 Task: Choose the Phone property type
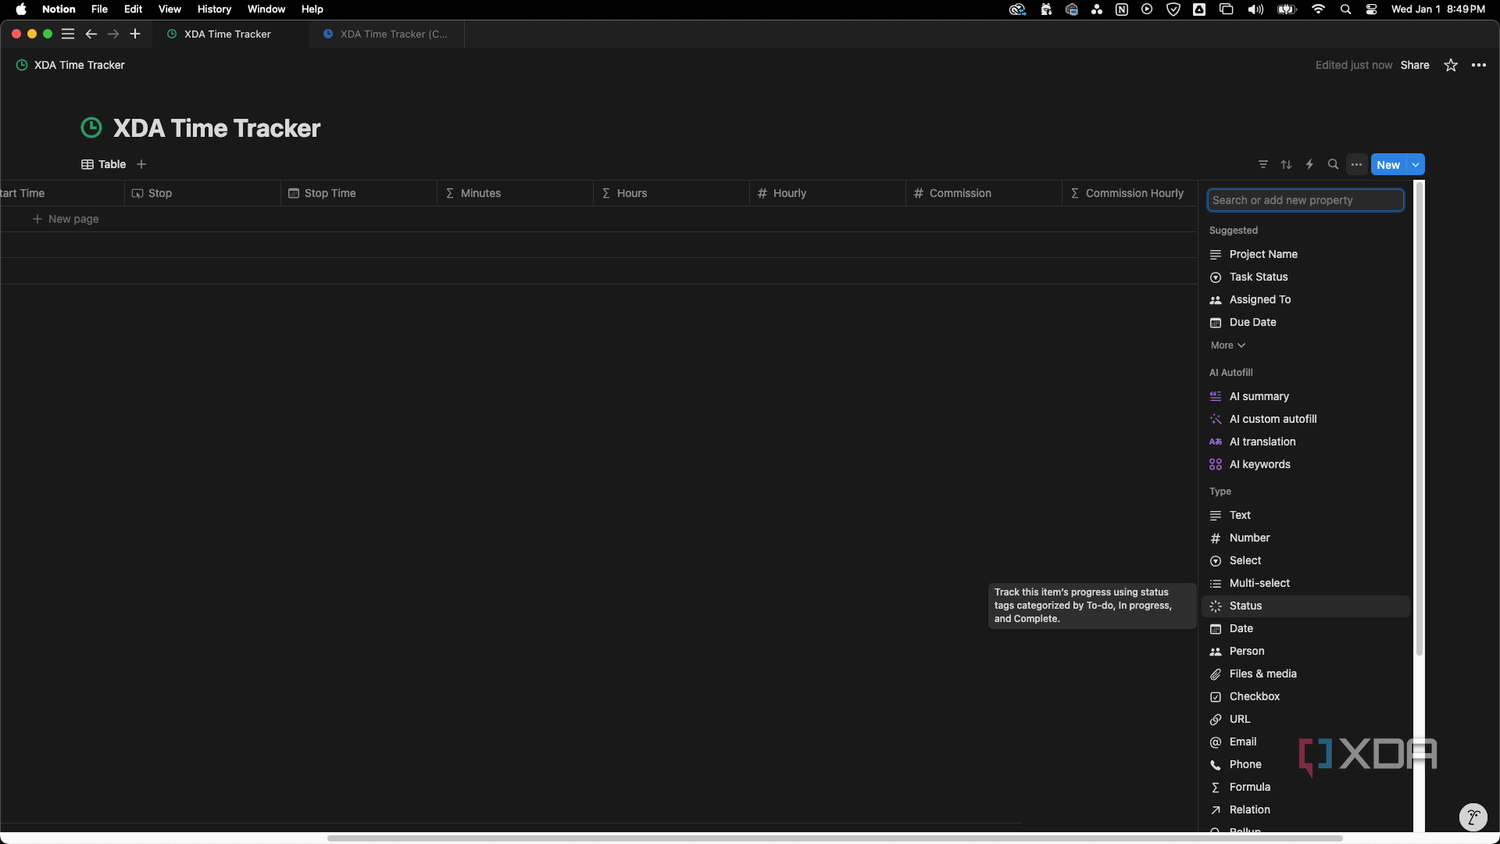pos(1305,765)
